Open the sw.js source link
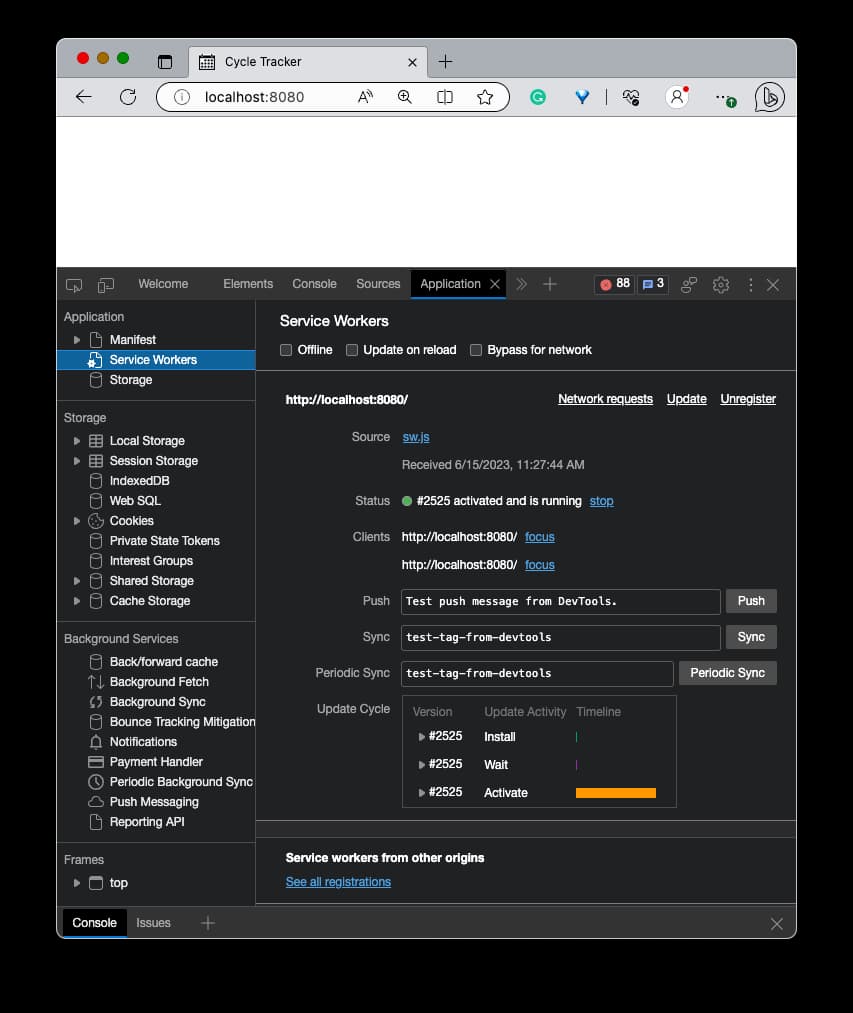The image size is (853, 1013). (415, 436)
